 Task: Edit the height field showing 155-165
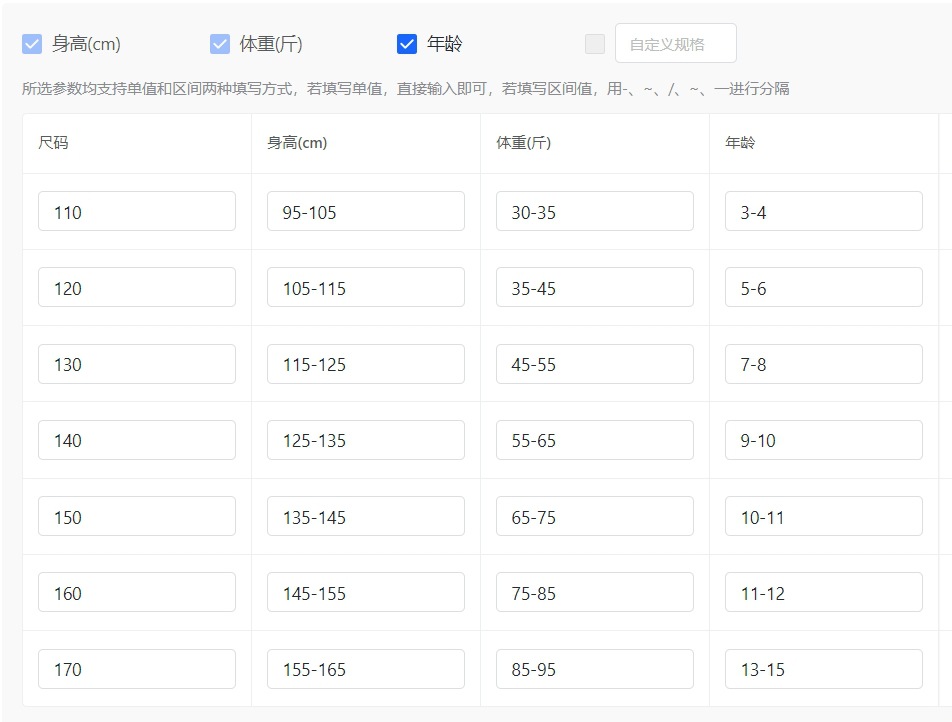point(366,669)
